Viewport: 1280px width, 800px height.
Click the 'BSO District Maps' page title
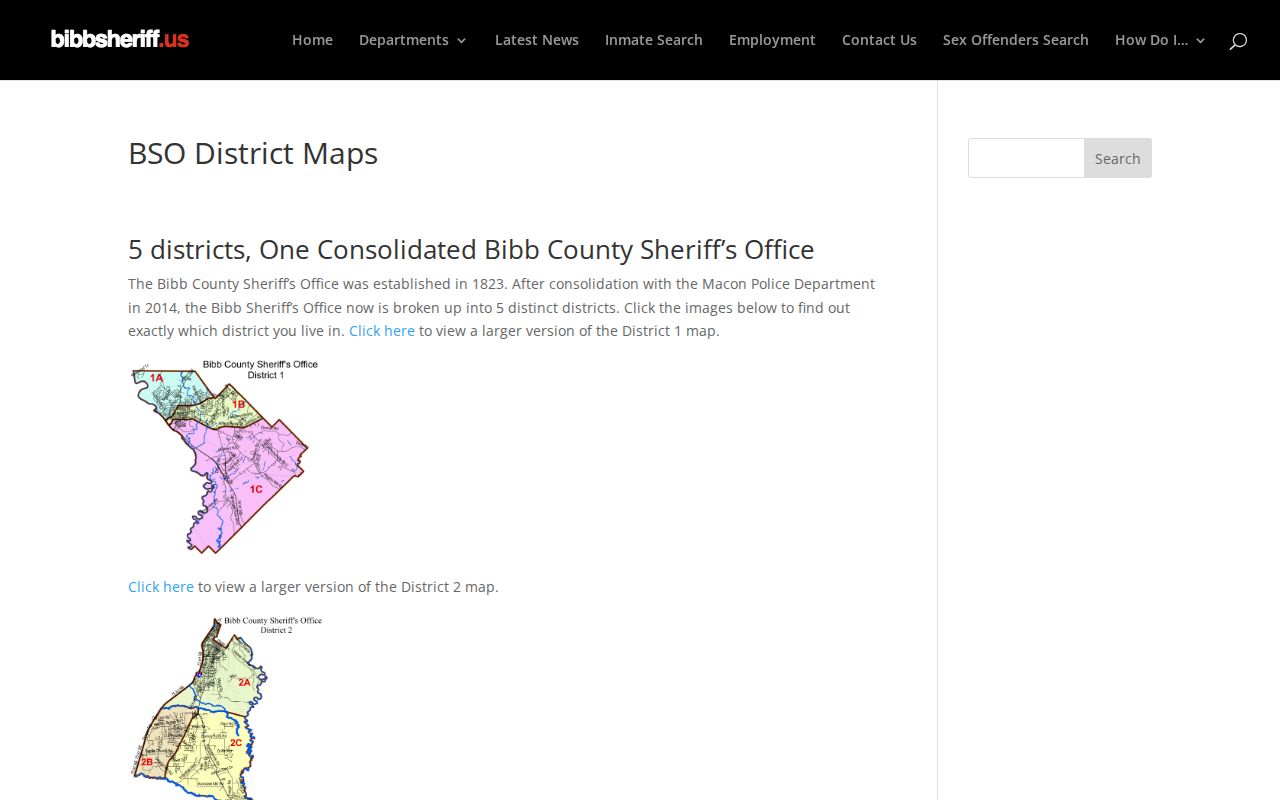pos(253,153)
